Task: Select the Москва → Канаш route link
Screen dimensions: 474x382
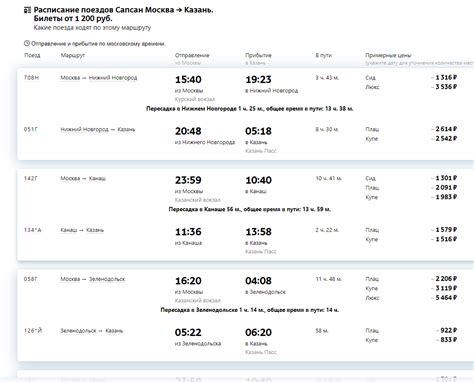Action: (x=83, y=178)
